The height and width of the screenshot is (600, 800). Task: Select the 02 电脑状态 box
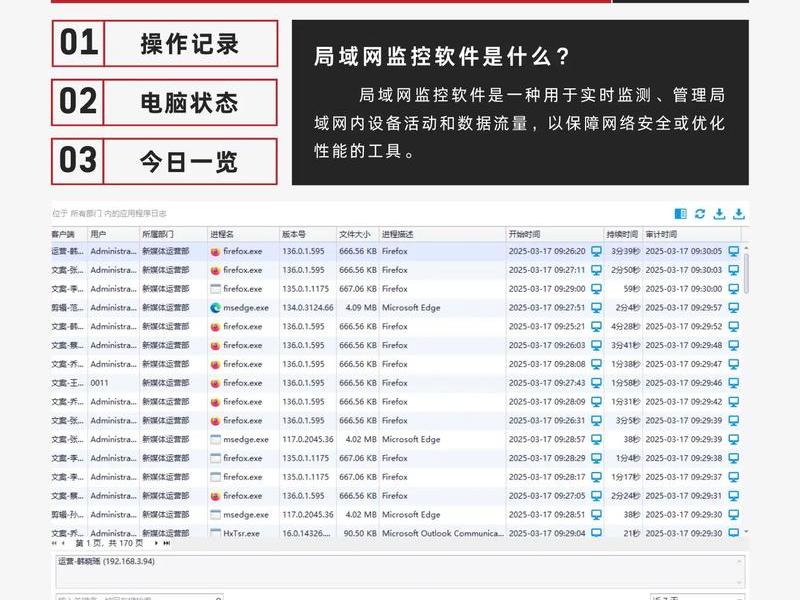164,102
